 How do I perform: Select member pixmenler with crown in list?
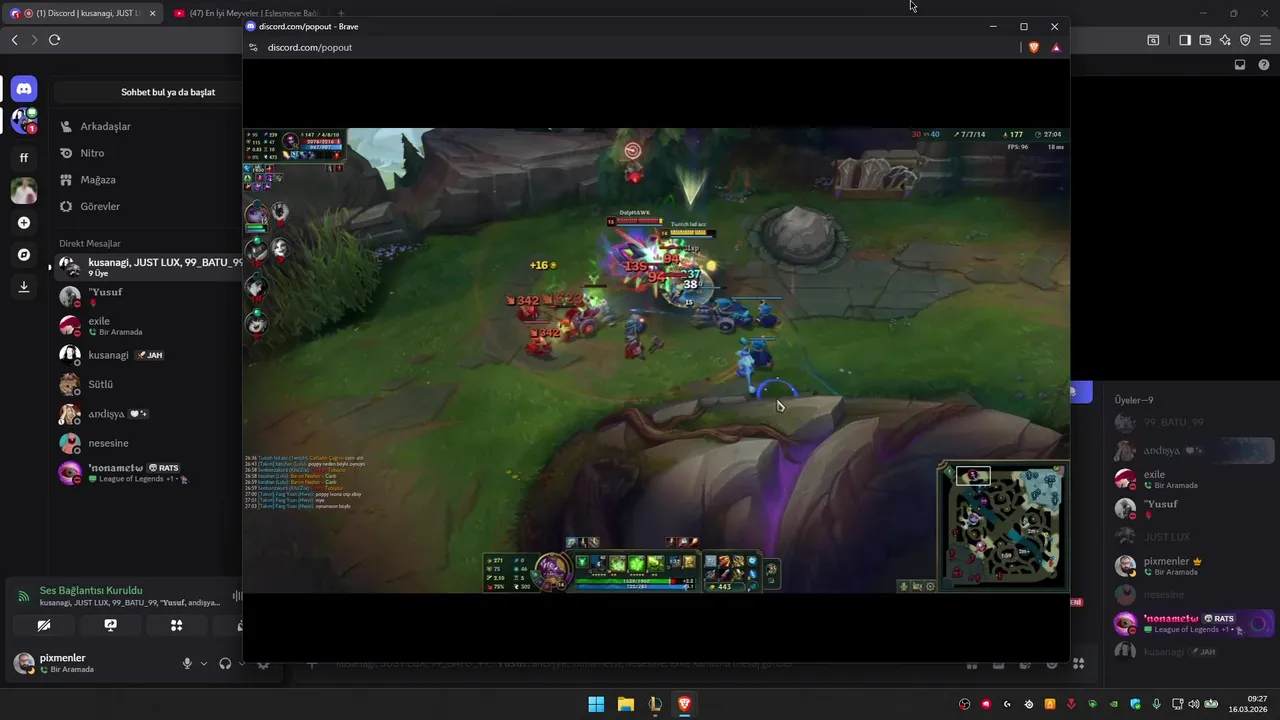(x=1194, y=566)
